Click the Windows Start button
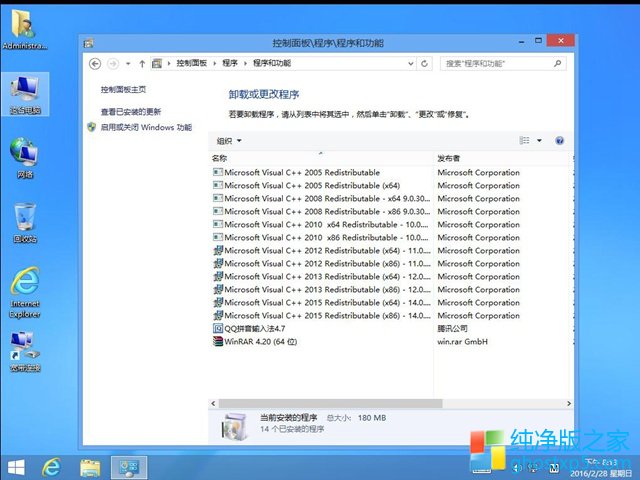The width and height of the screenshot is (640, 480). (x=16, y=467)
